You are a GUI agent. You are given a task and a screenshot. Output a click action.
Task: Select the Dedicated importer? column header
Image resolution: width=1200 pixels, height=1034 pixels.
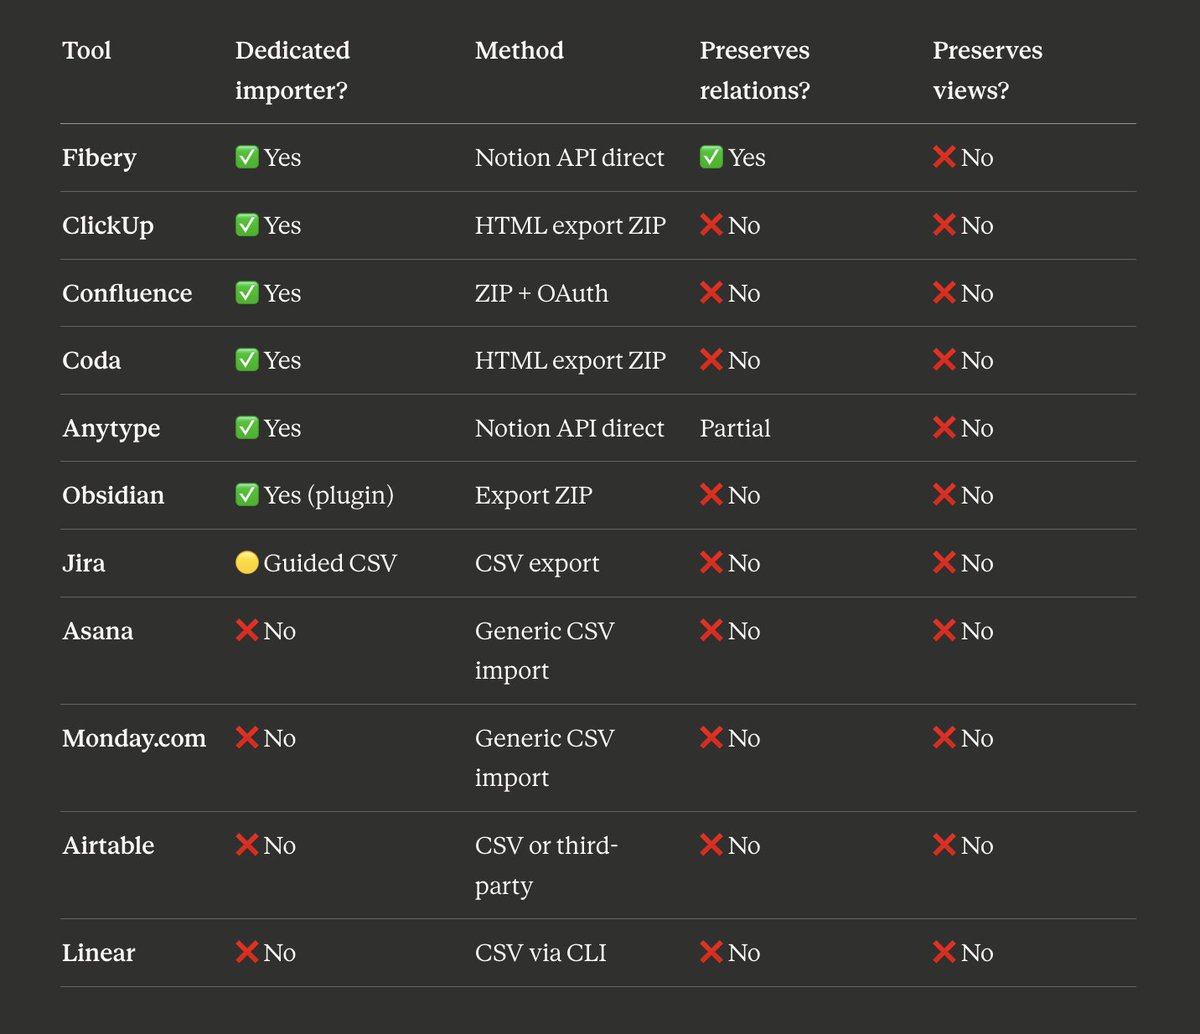point(292,70)
